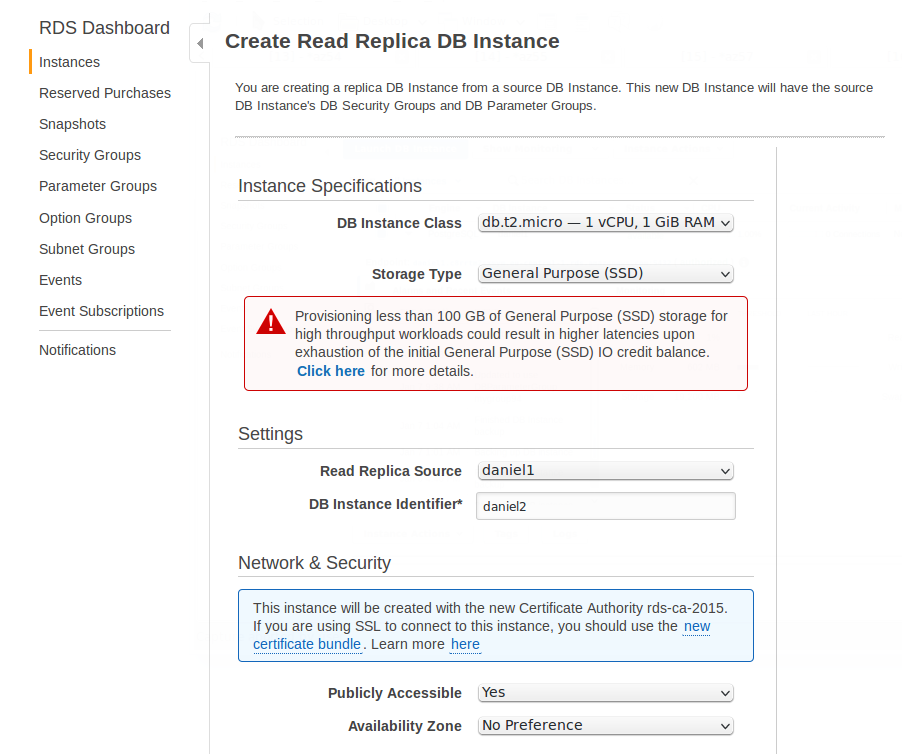Follow the "Click here" details link

[x=331, y=371]
